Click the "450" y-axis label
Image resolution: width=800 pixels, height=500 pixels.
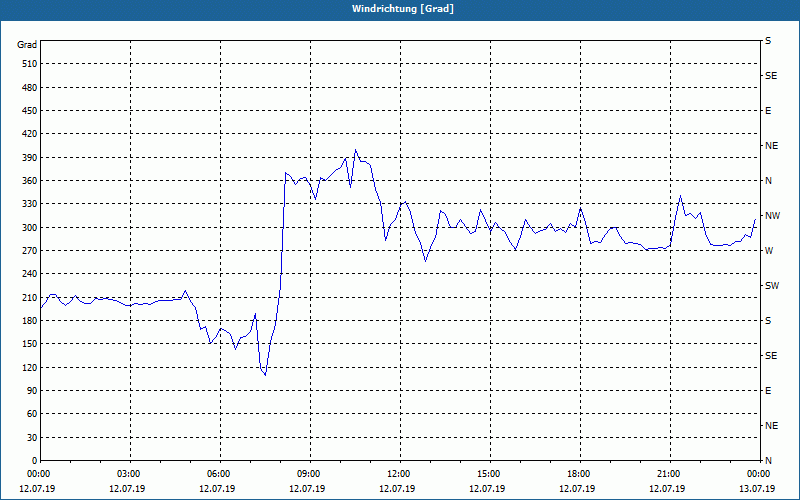point(30,111)
